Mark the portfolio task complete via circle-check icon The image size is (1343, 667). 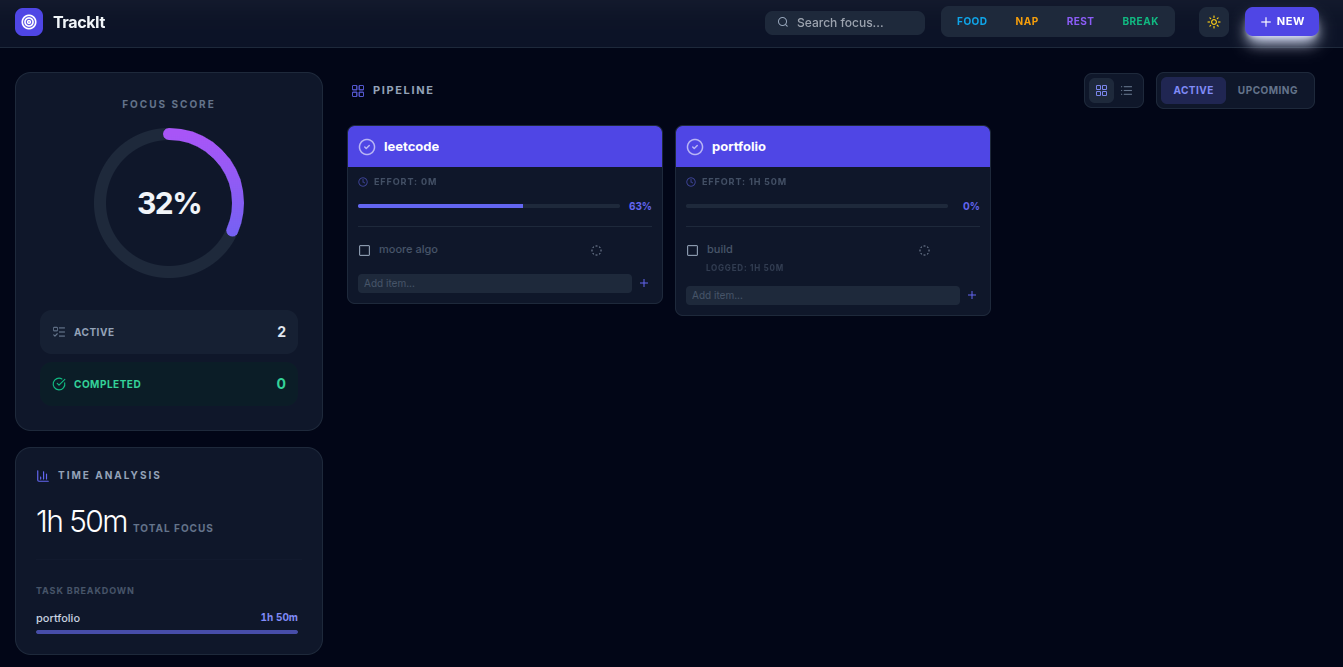click(x=695, y=147)
